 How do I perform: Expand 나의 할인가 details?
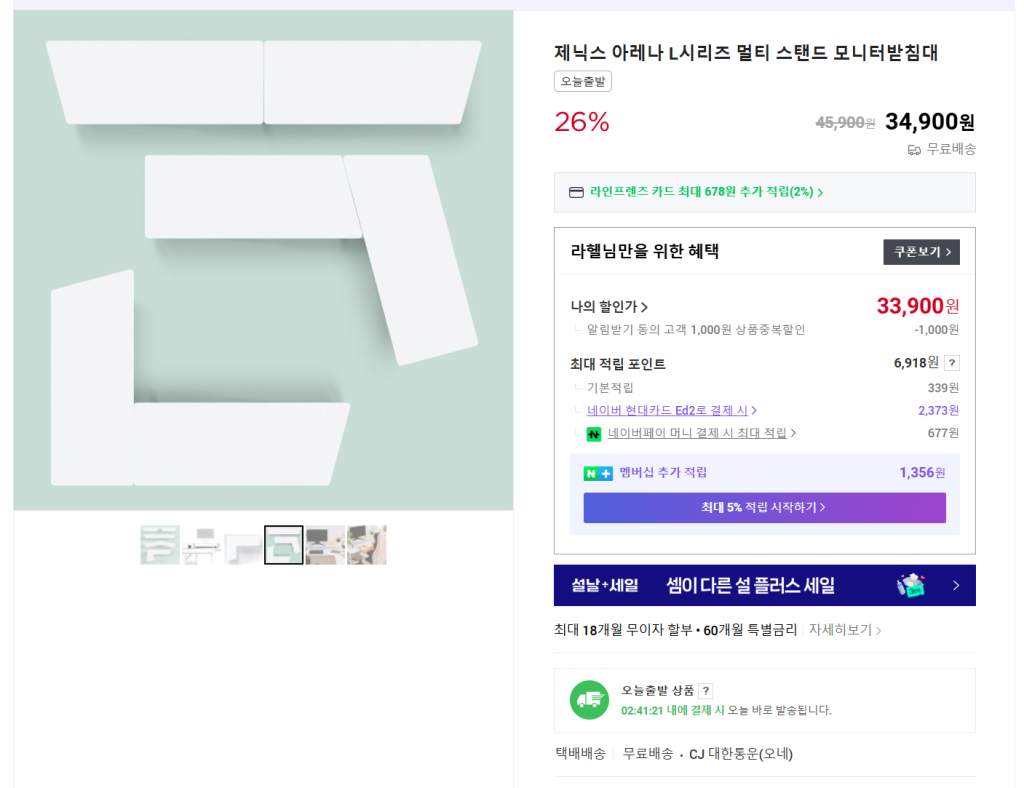[x=609, y=307]
